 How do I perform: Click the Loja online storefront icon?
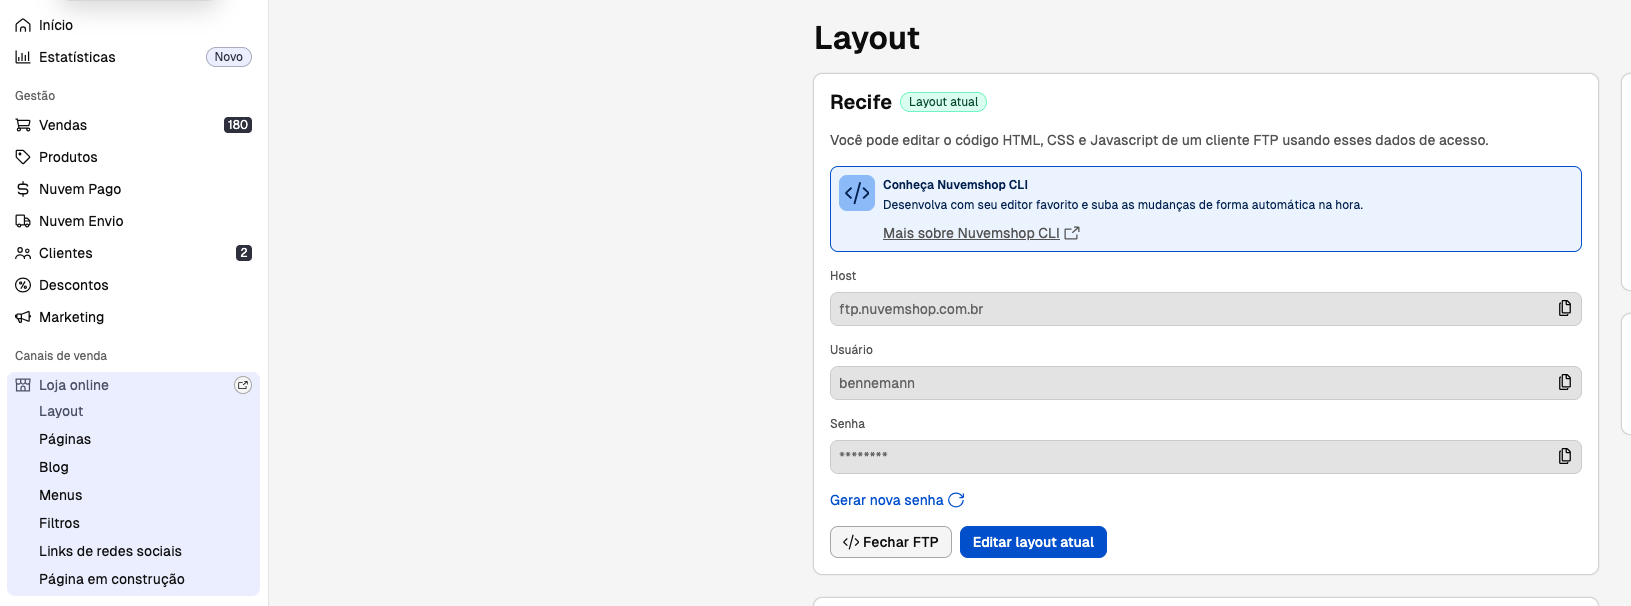pyautogui.click(x=23, y=385)
